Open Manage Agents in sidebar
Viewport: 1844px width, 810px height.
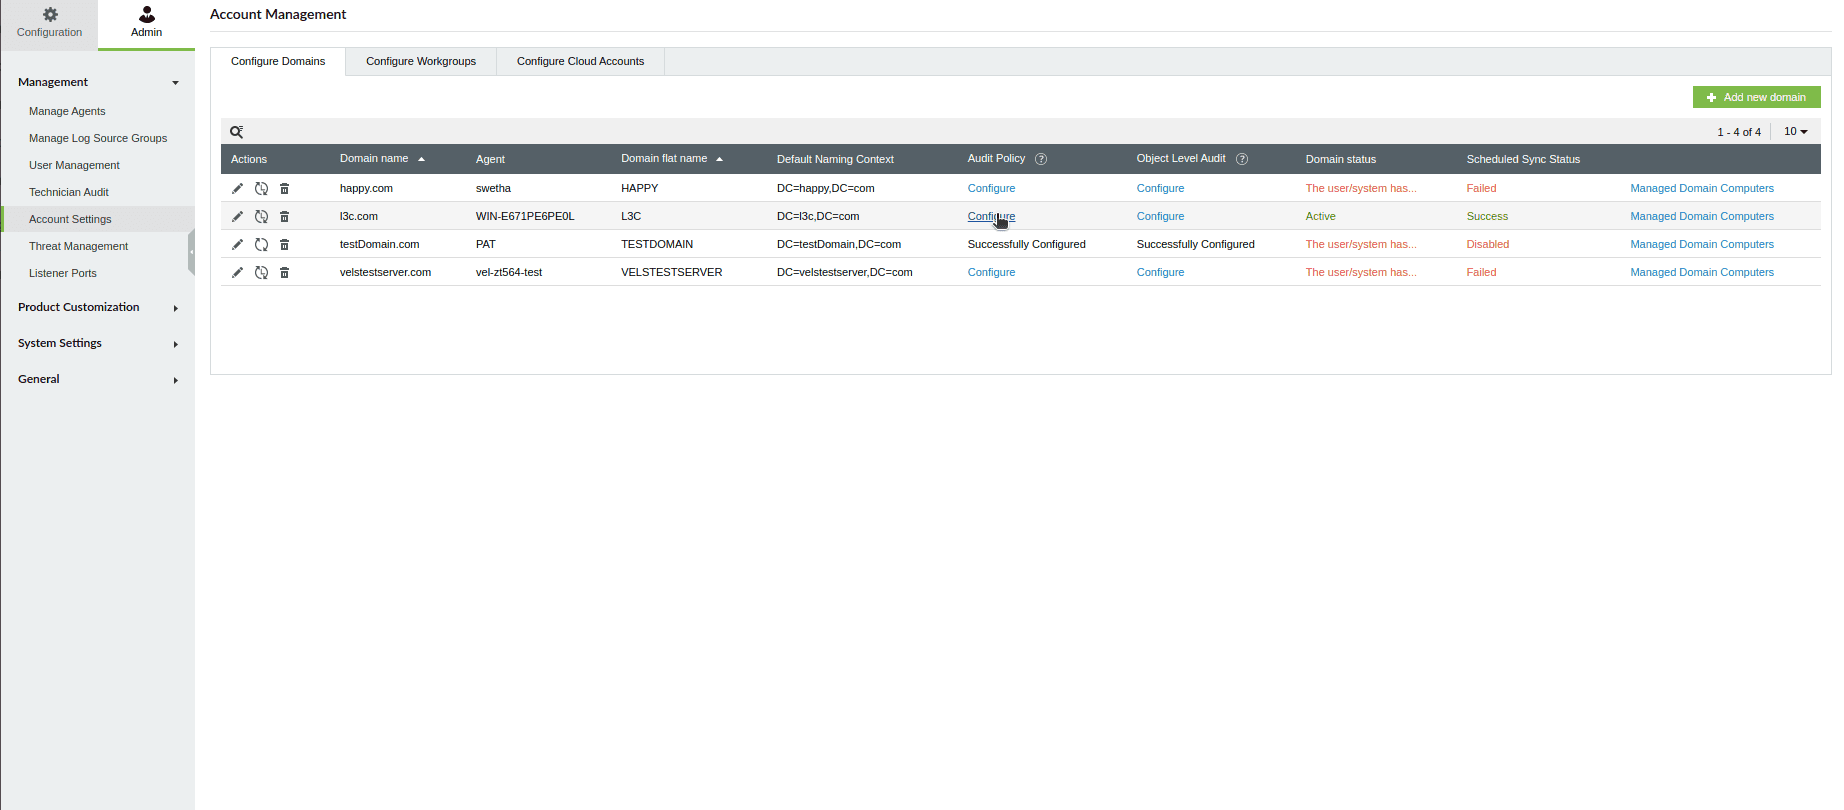click(67, 111)
